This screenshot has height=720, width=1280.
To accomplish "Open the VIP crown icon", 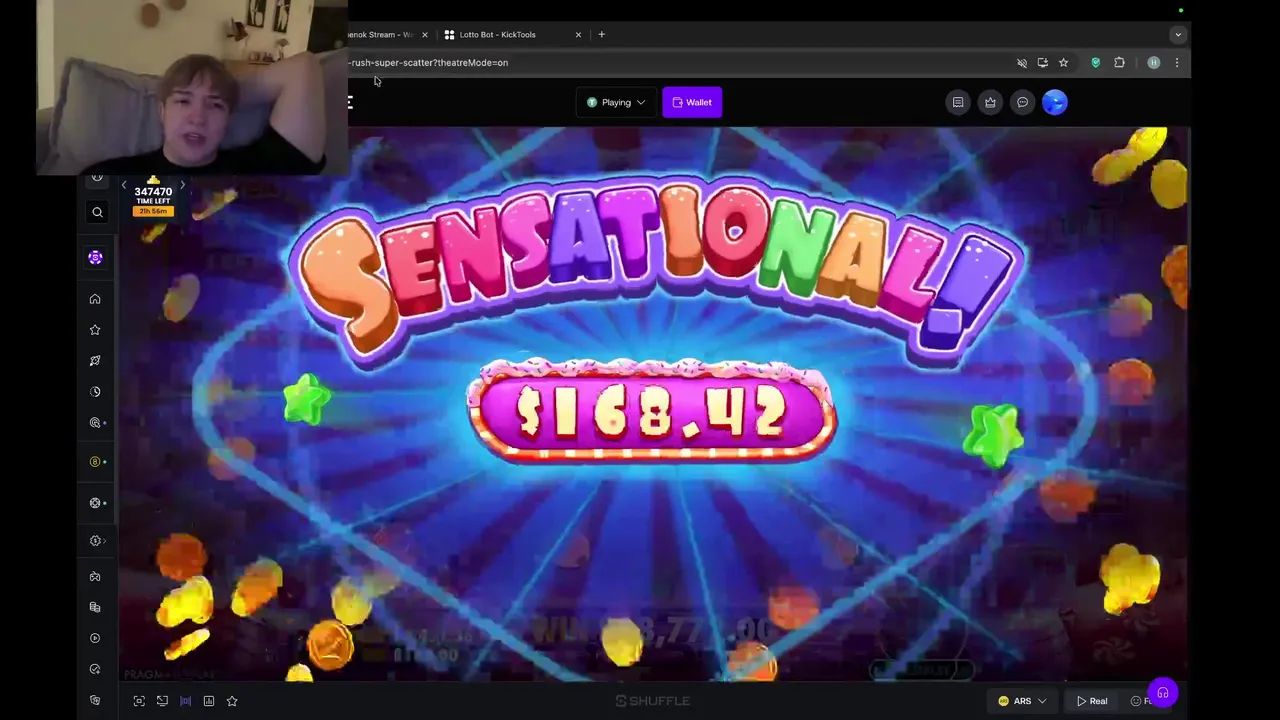I will tap(990, 102).
